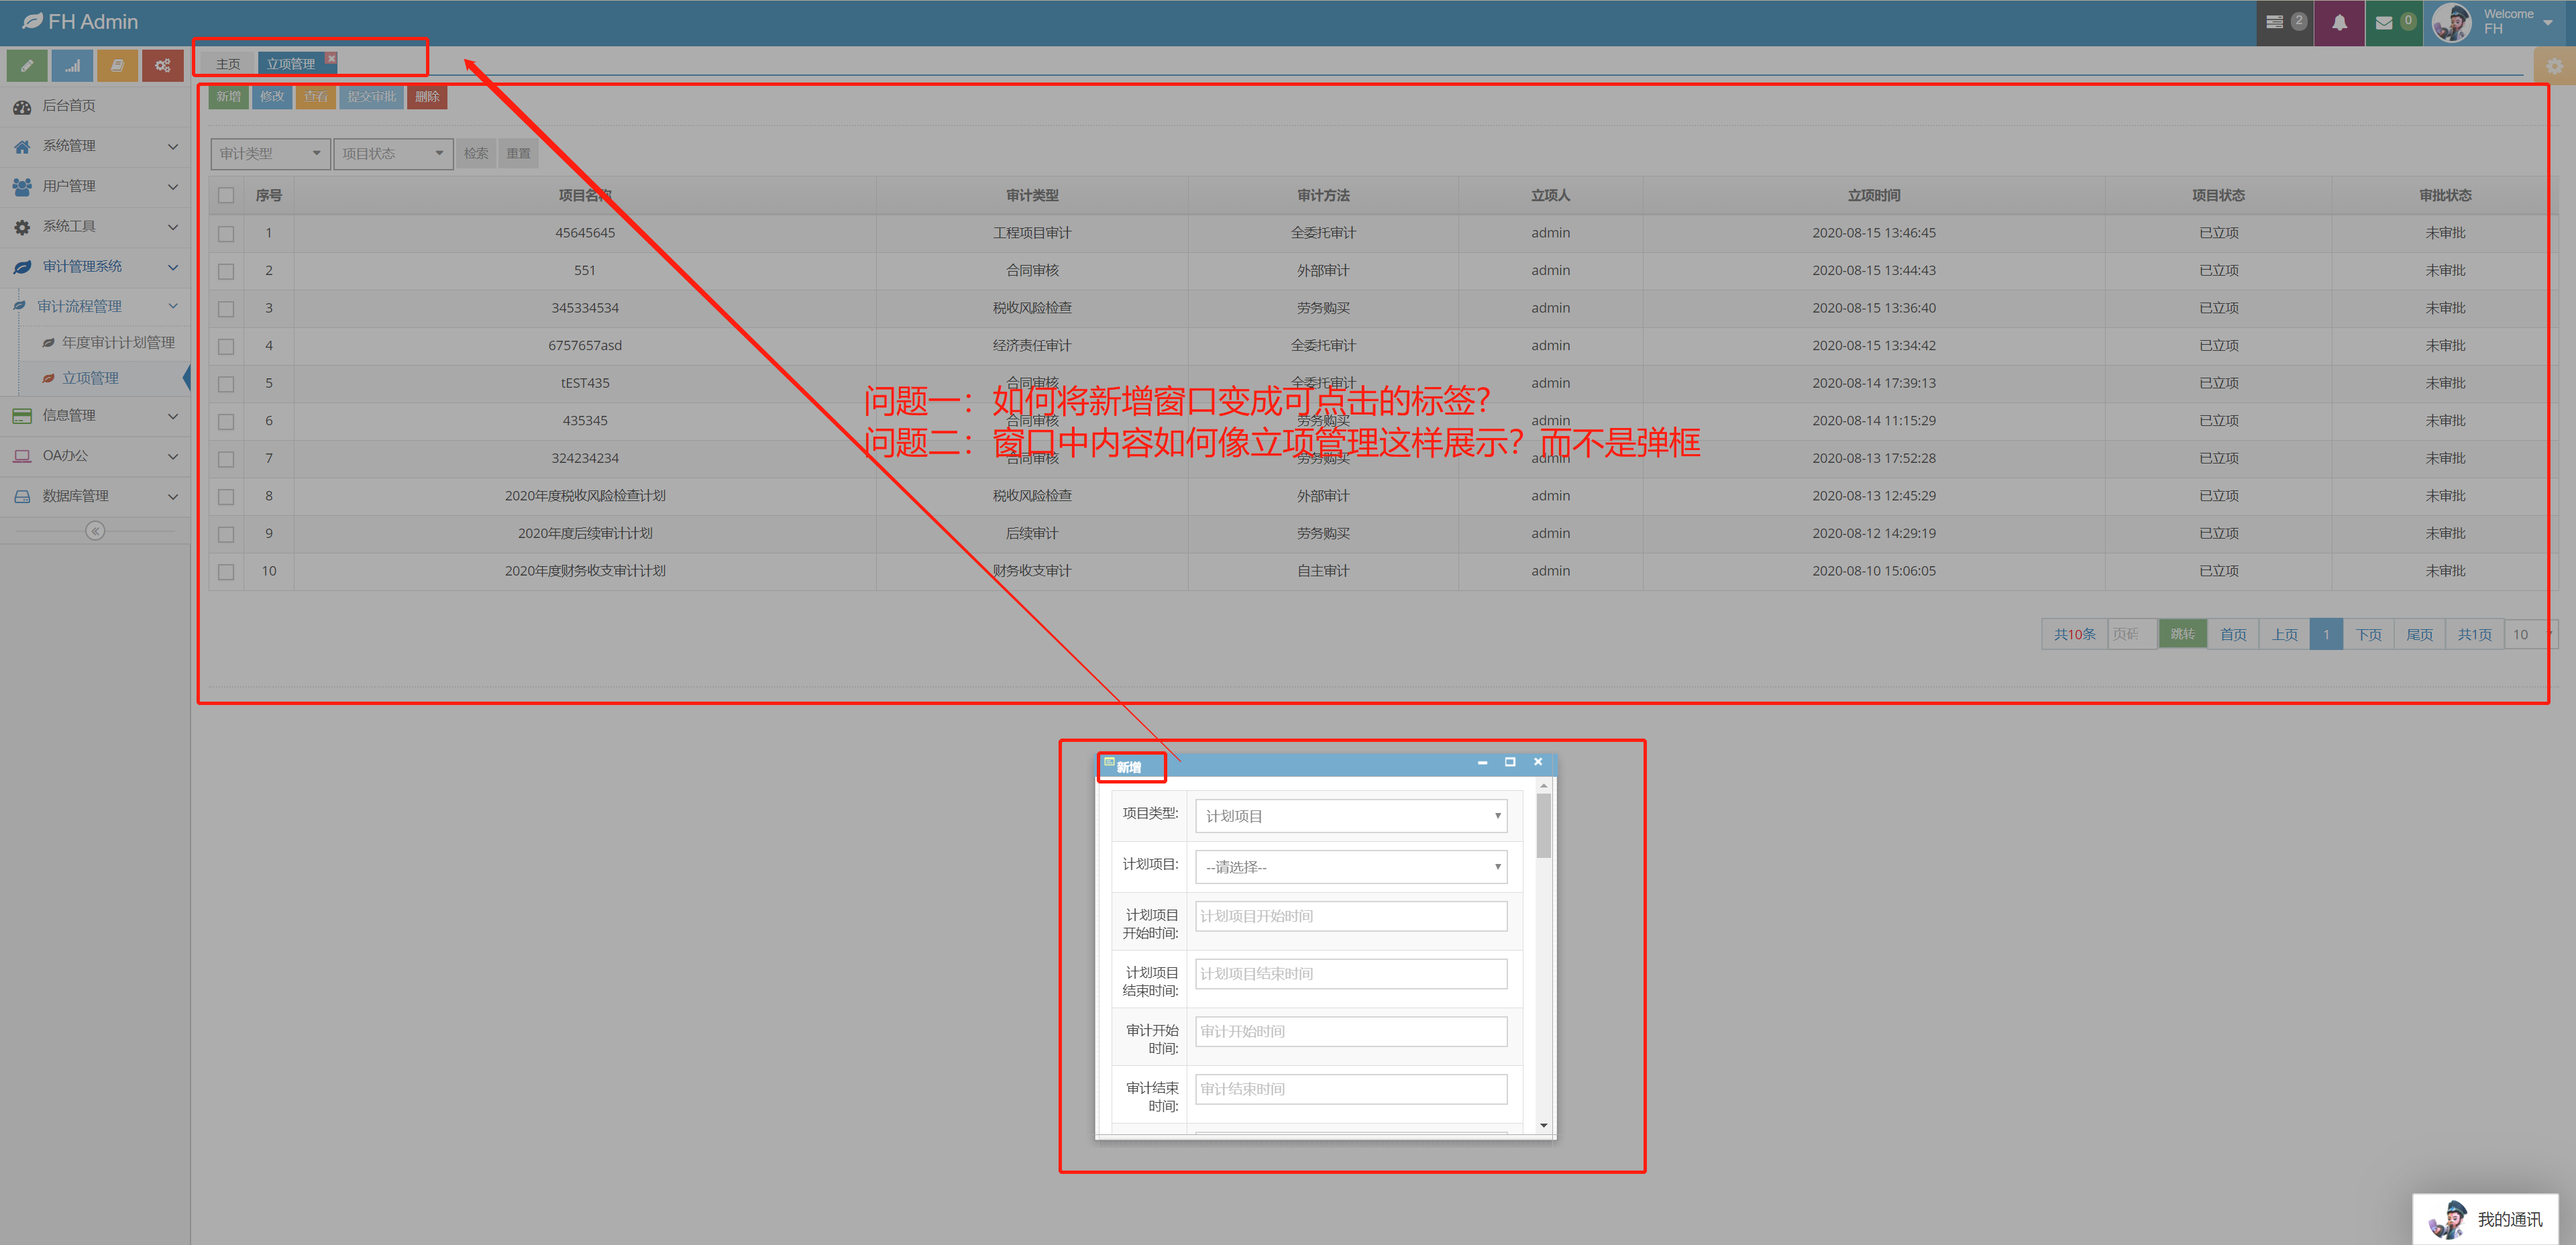Expand 用户管理 menu

pos(95,186)
